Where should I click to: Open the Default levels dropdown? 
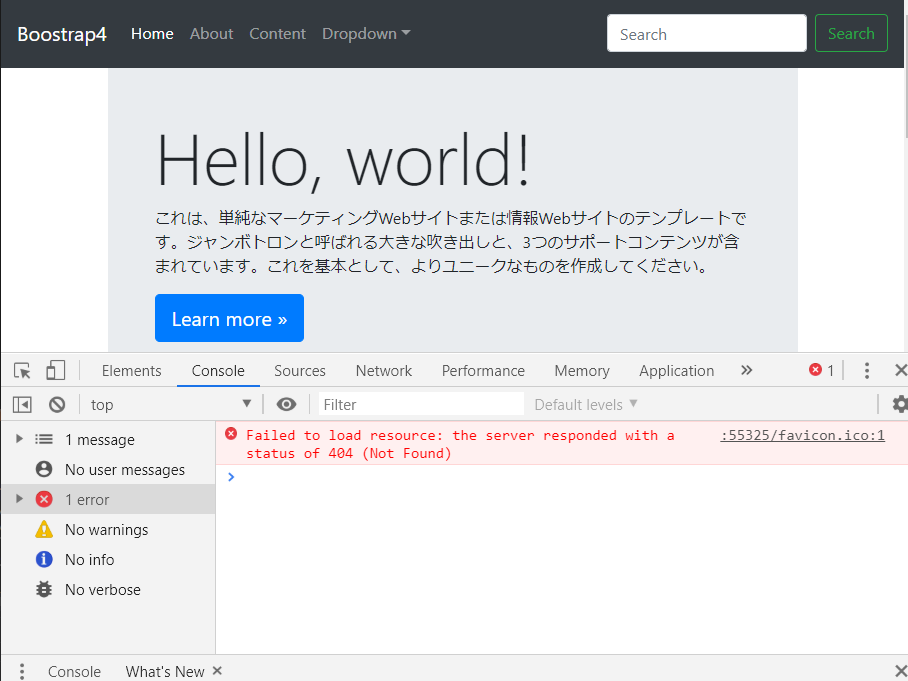[x=585, y=404]
